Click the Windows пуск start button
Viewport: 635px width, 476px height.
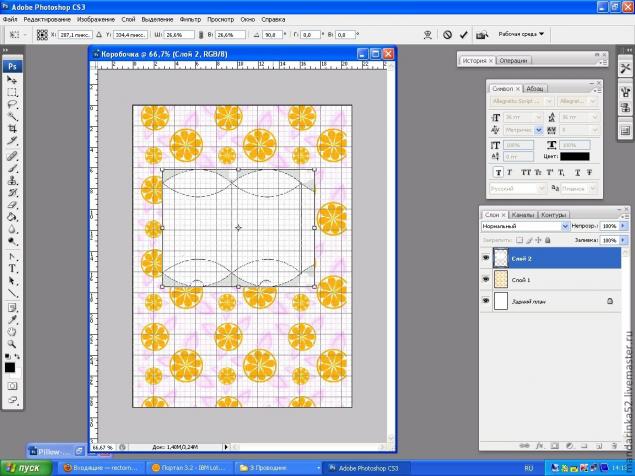point(26,468)
